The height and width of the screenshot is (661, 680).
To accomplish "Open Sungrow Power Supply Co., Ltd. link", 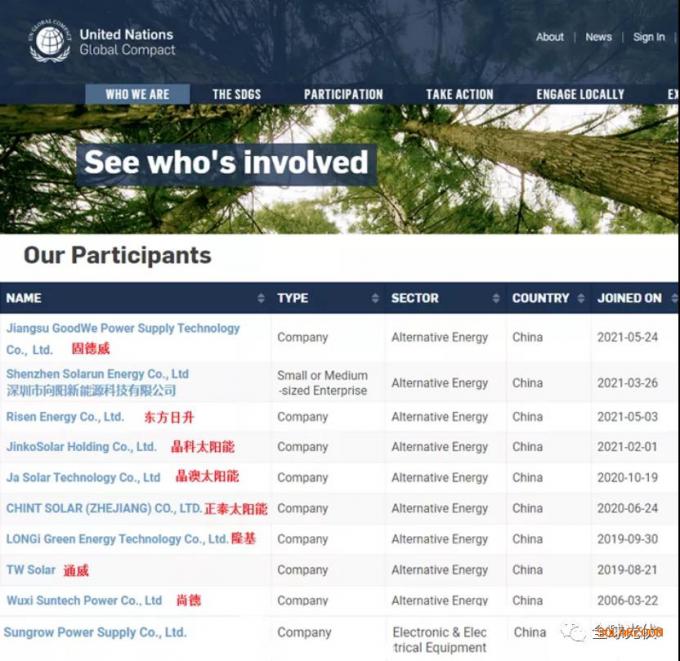I will pos(95,632).
